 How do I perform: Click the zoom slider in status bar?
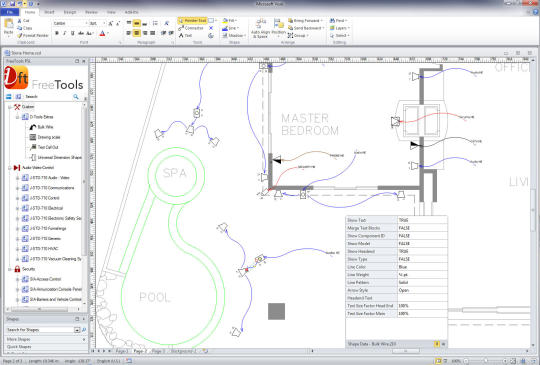point(486,361)
